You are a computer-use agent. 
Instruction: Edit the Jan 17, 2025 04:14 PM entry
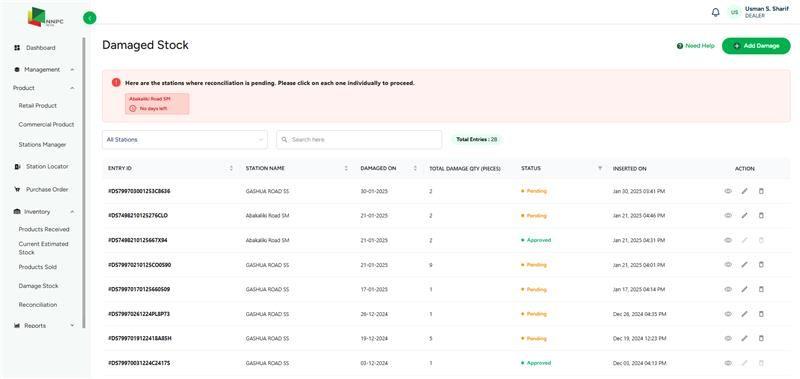pyautogui.click(x=744, y=289)
